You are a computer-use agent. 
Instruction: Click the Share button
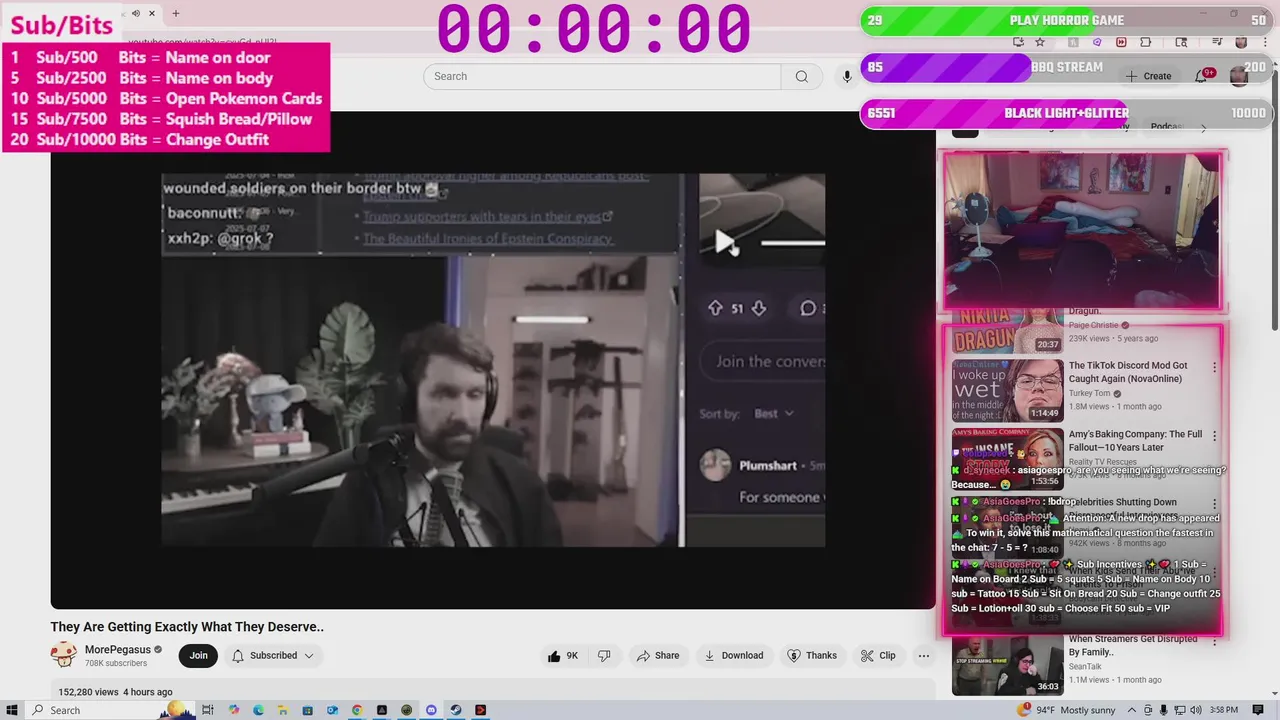click(657, 656)
